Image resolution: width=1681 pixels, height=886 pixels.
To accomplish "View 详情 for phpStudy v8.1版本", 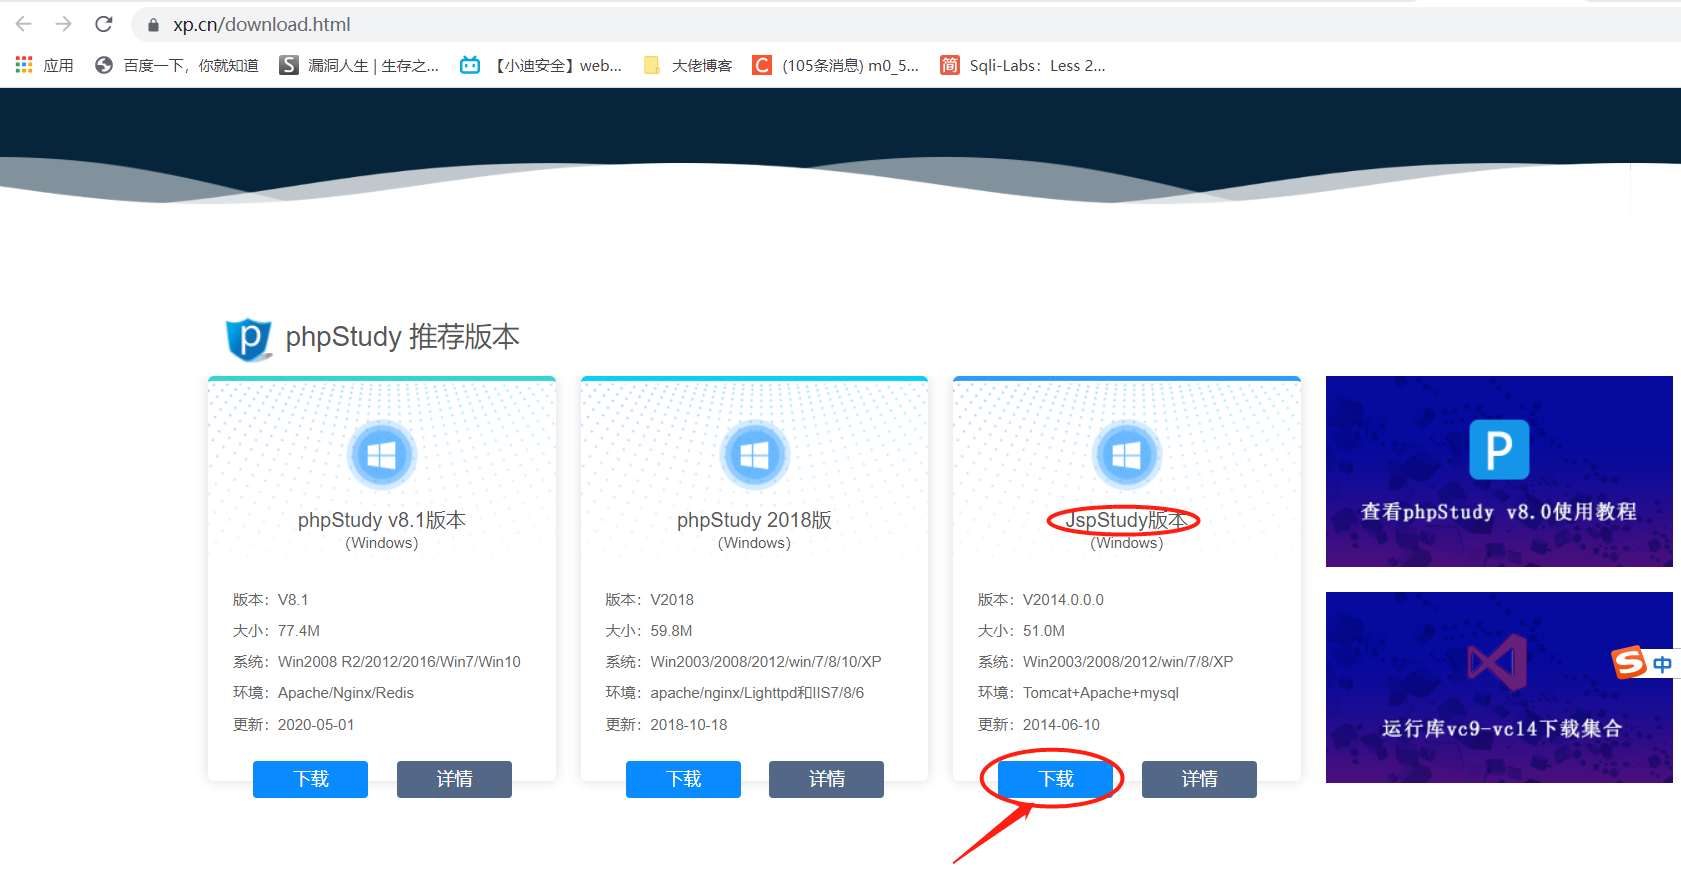I will 454,779.
